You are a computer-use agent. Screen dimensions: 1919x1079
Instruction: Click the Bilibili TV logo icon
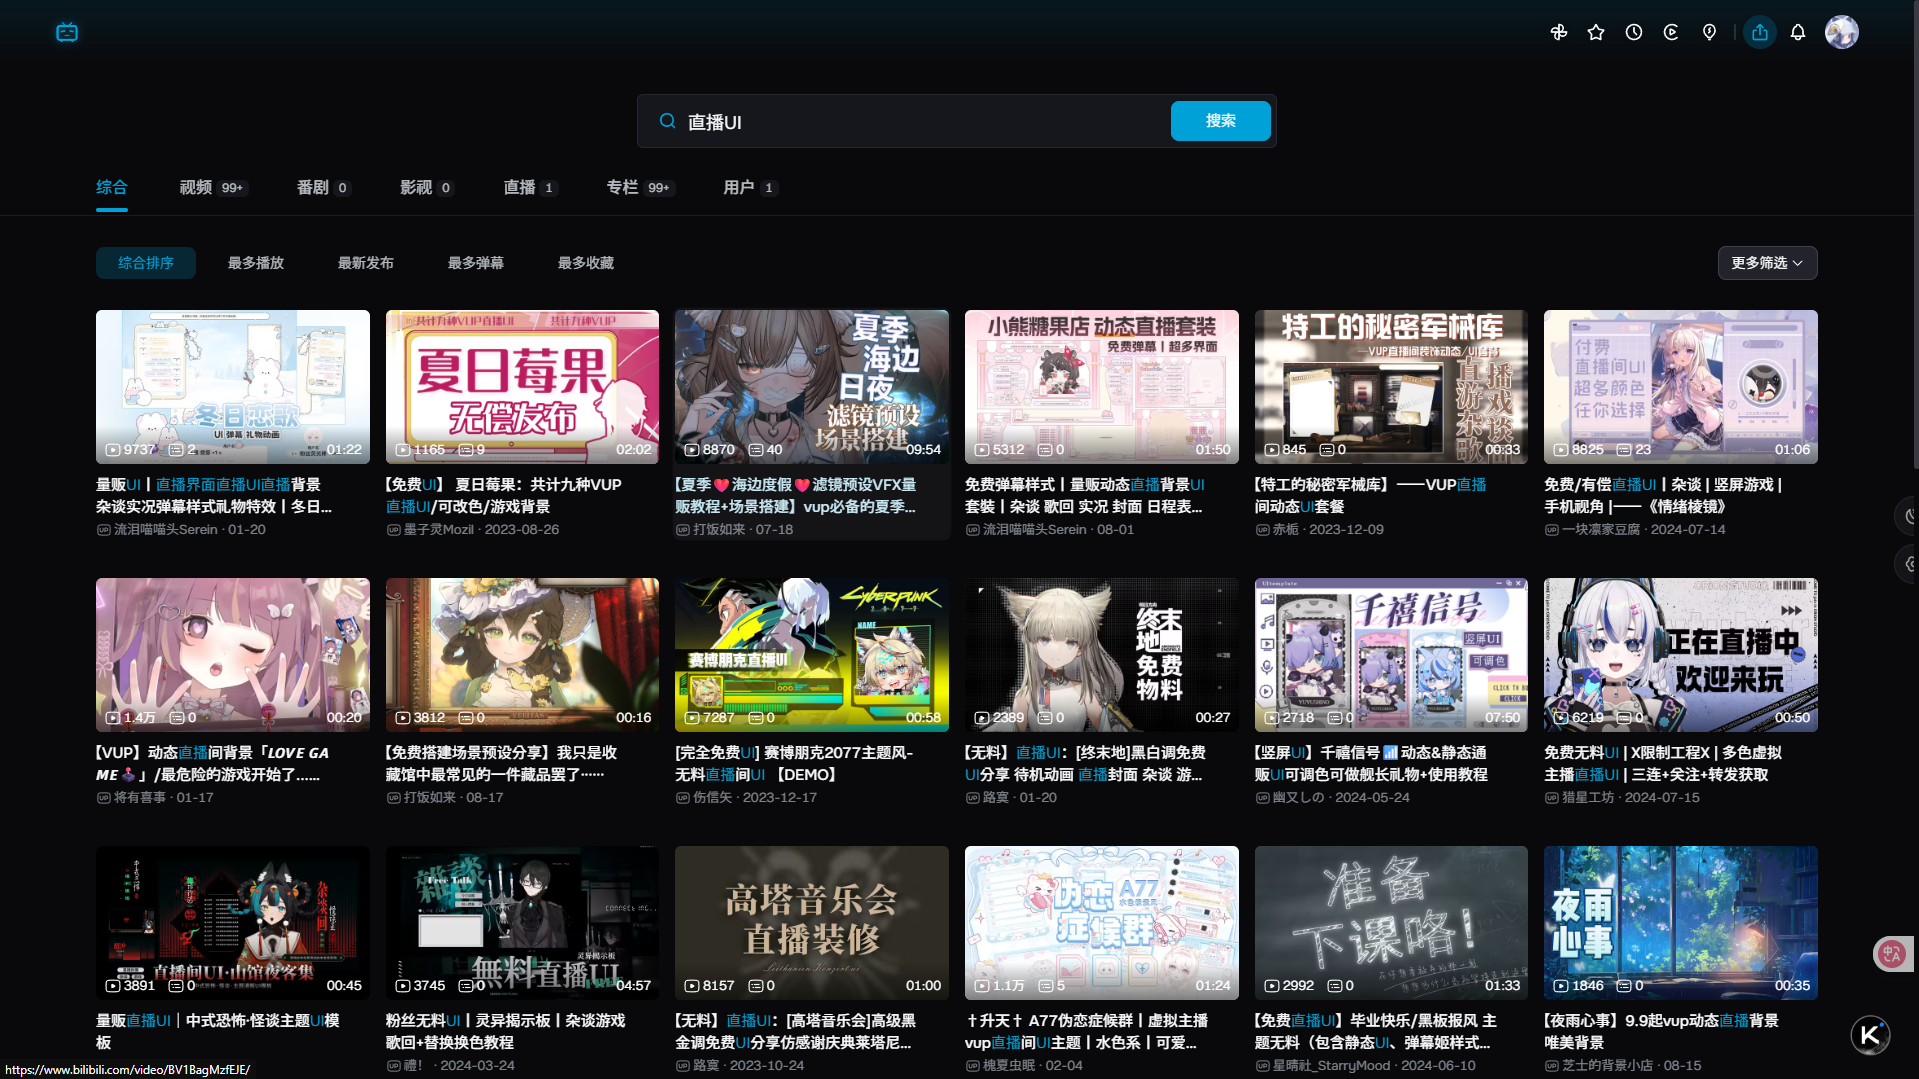tap(67, 32)
